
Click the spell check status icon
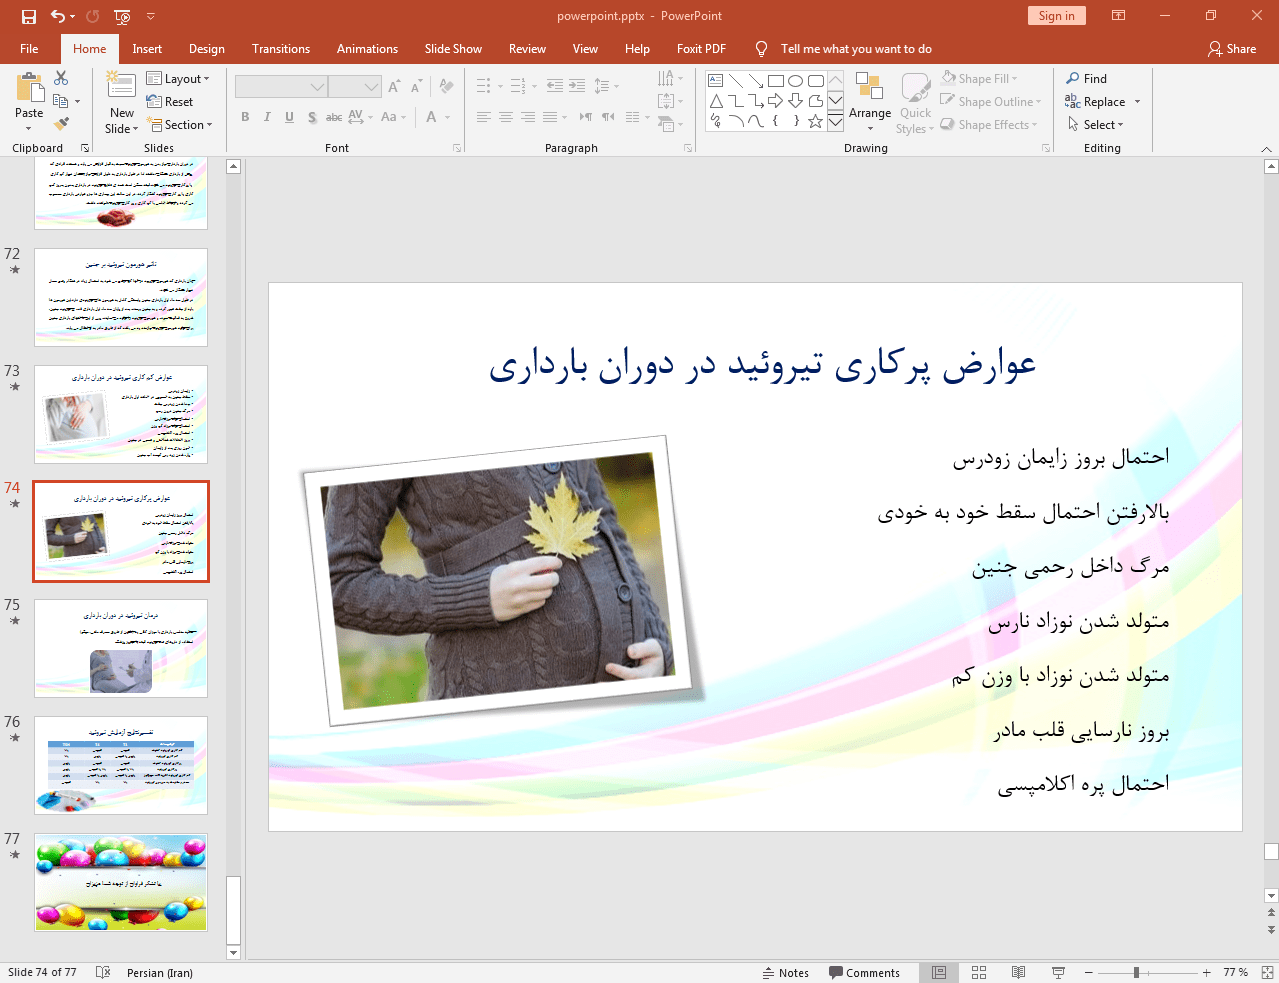[103, 972]
